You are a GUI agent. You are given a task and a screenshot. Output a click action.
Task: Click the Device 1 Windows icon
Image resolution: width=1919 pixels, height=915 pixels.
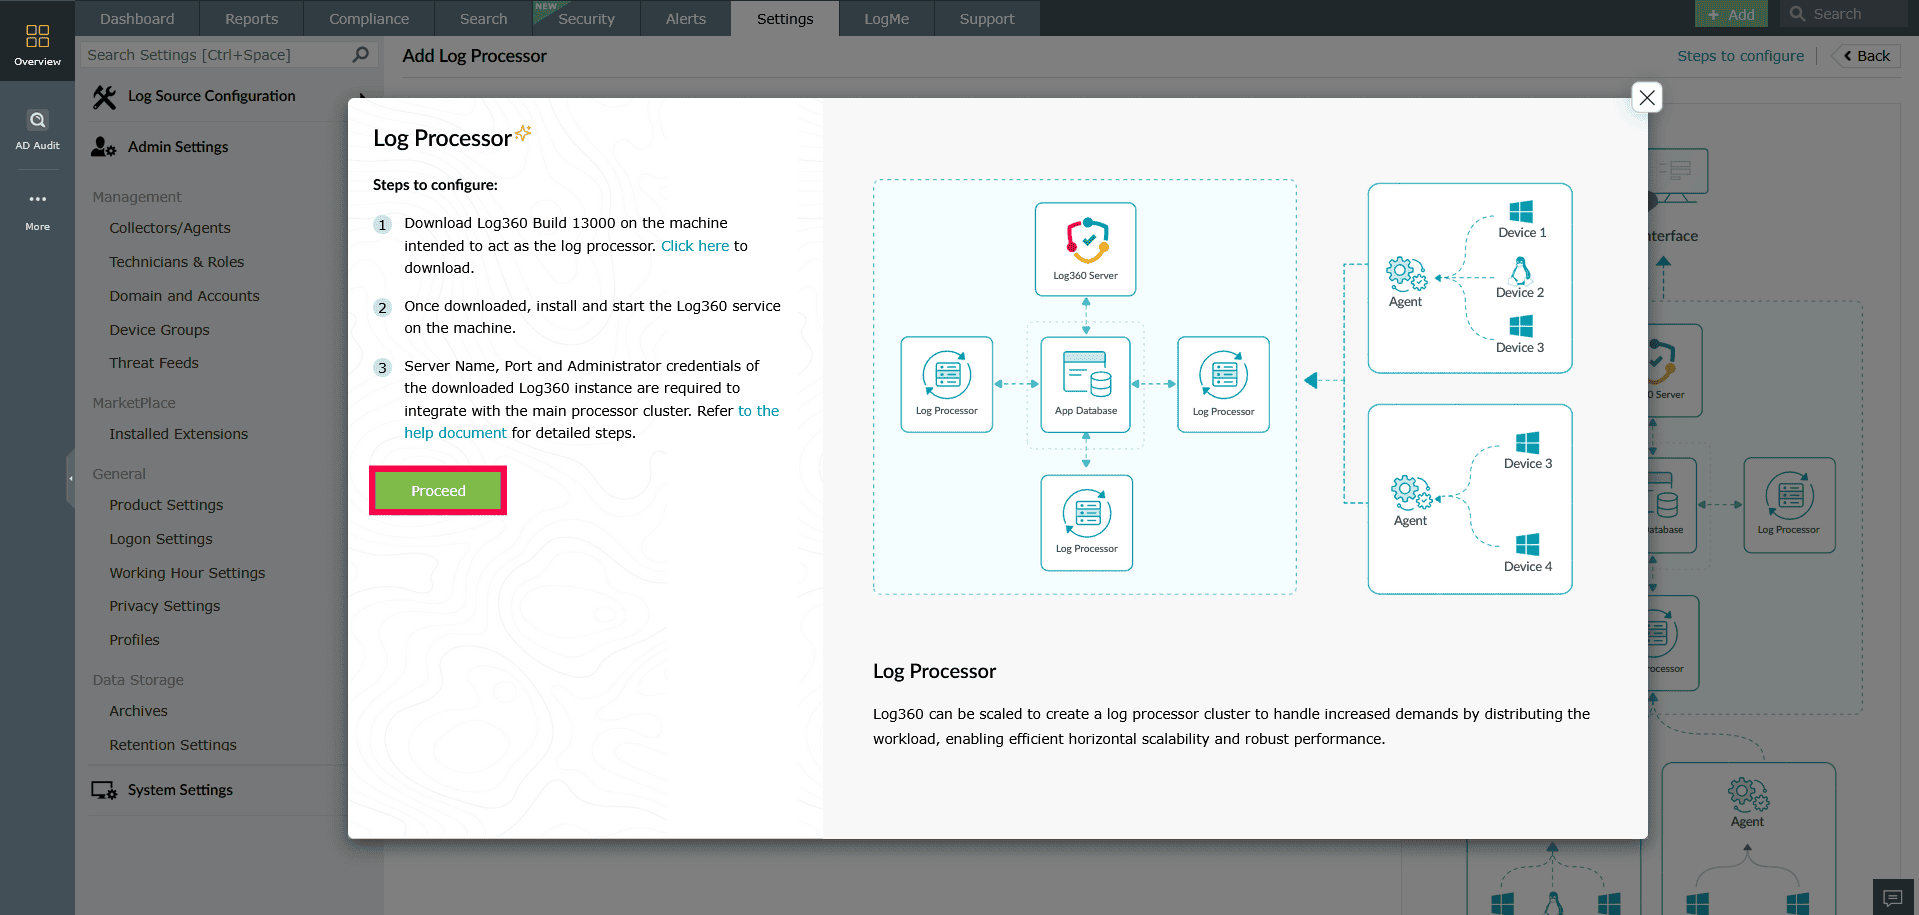click(x=1521, y=211)
